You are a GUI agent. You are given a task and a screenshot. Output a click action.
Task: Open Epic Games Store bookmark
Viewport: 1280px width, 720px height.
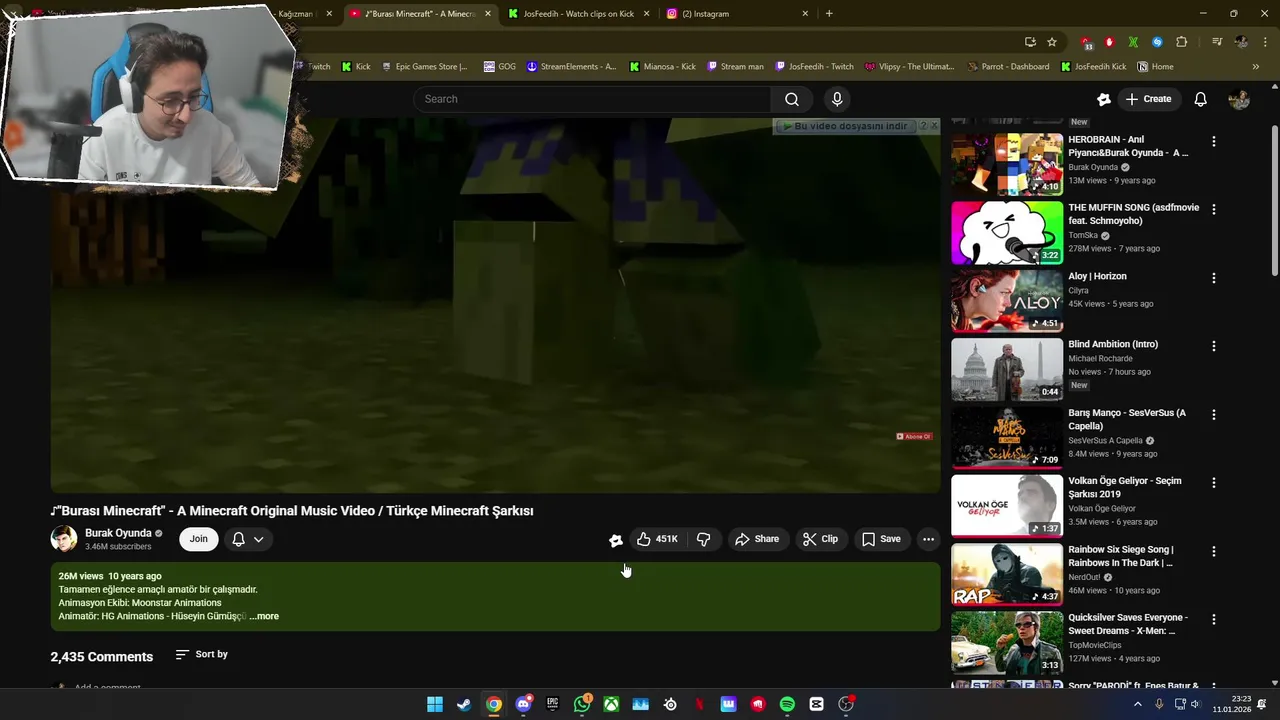point(424,67)
